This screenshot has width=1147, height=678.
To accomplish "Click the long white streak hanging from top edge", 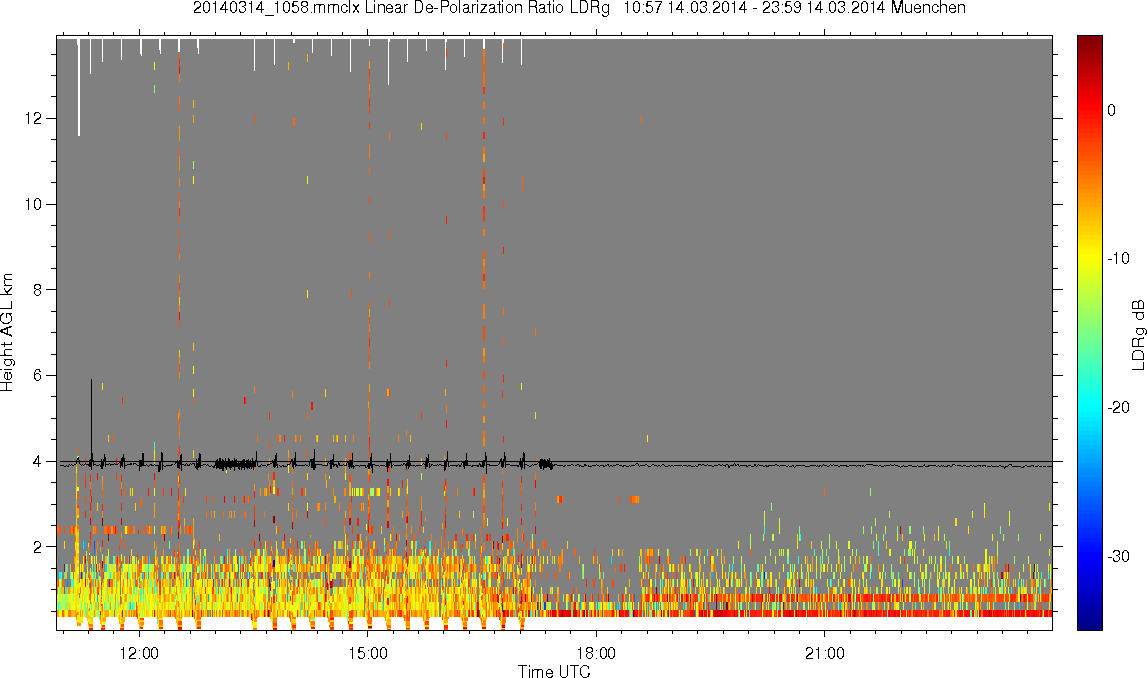I will [x=79, y=88].
